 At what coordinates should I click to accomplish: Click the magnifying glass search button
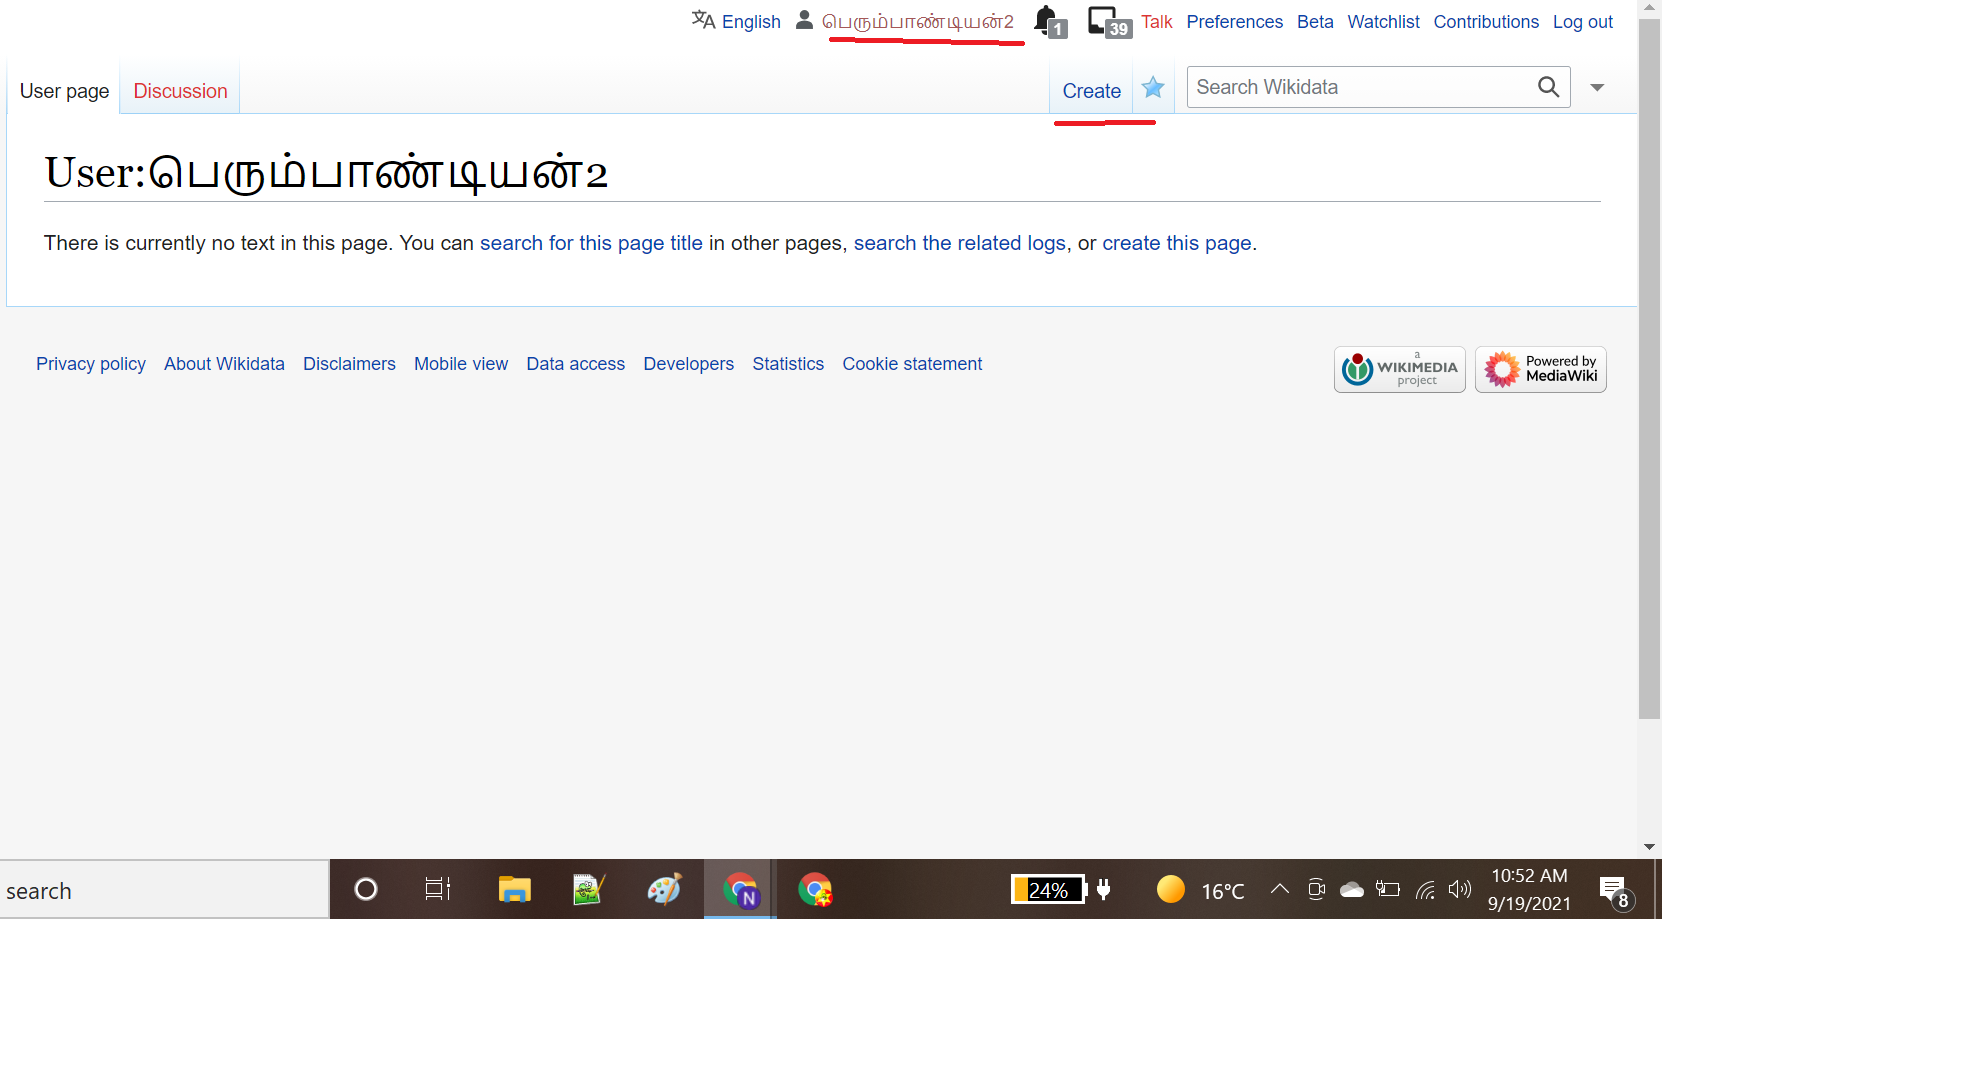[1548, 87]
